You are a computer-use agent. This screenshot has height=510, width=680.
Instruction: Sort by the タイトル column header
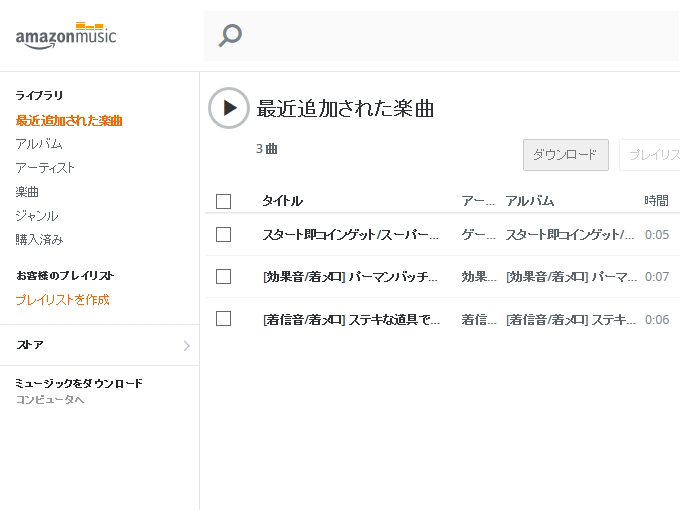tap(282, 201)
